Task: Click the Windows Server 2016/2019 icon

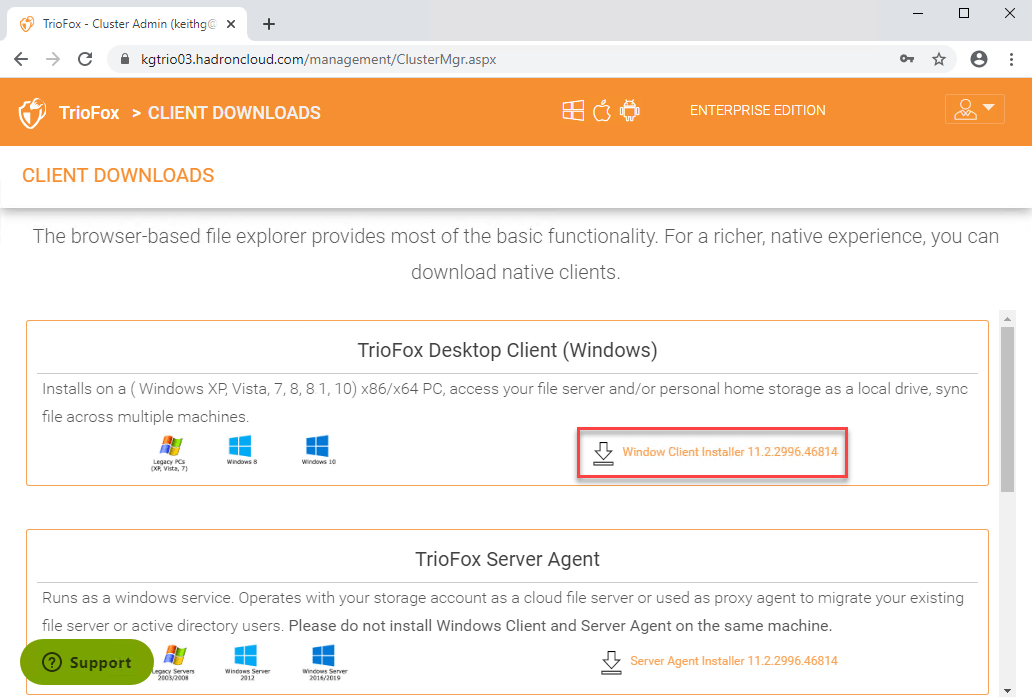Action: click(x=324, y=662)
